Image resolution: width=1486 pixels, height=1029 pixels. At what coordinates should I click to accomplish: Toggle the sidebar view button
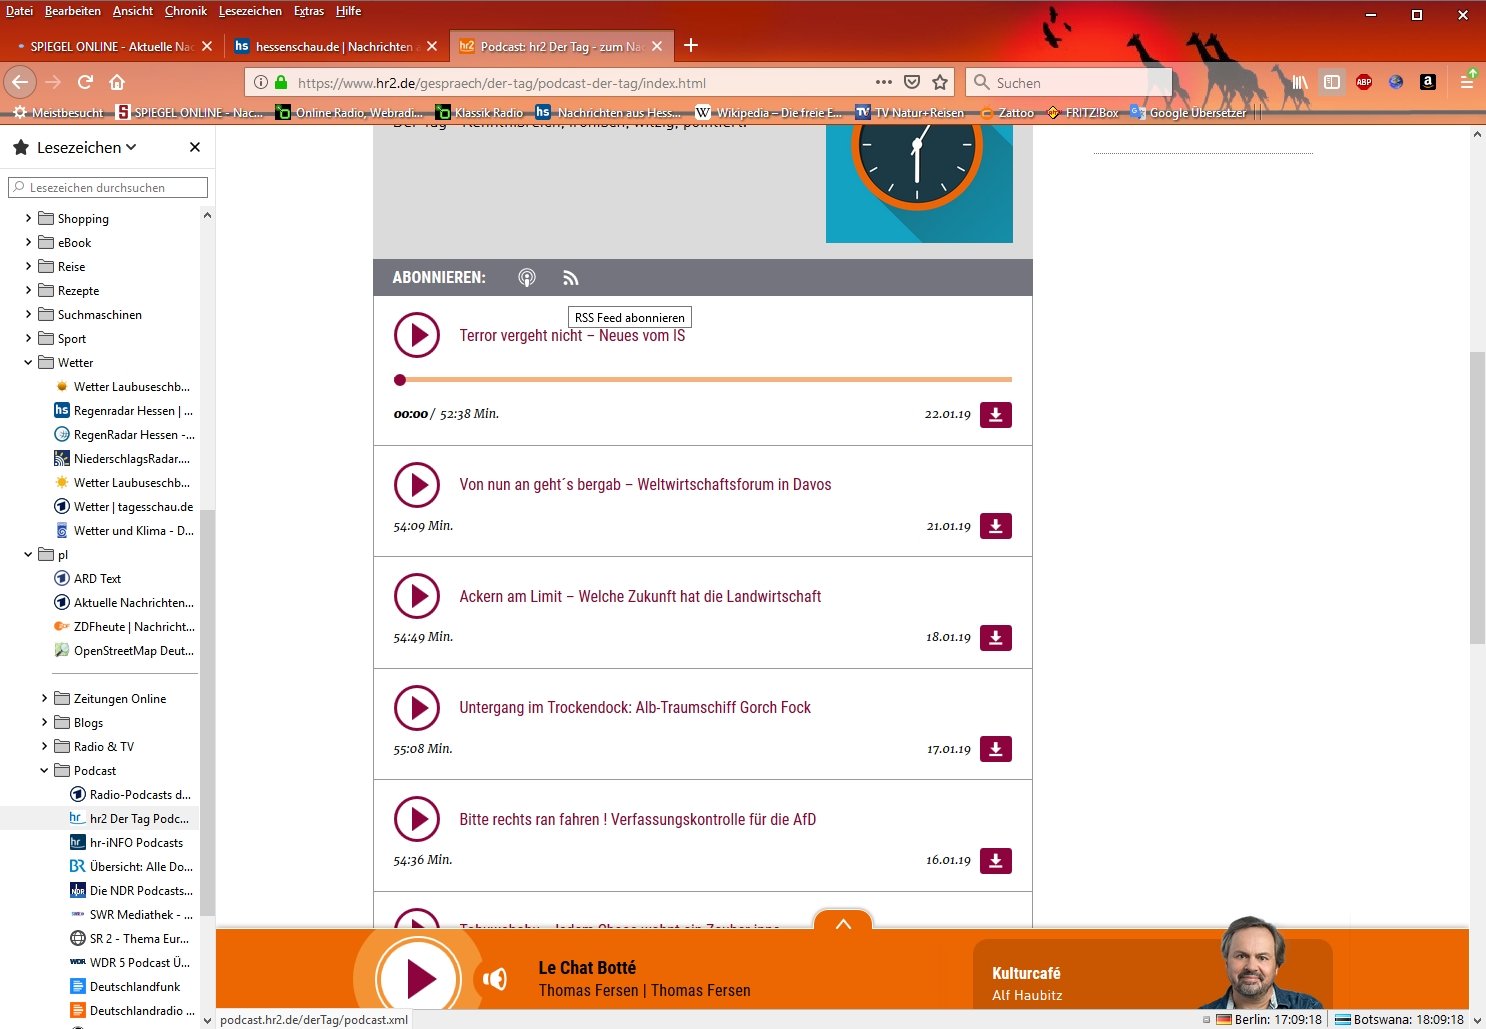click(x=1332, y=82)
